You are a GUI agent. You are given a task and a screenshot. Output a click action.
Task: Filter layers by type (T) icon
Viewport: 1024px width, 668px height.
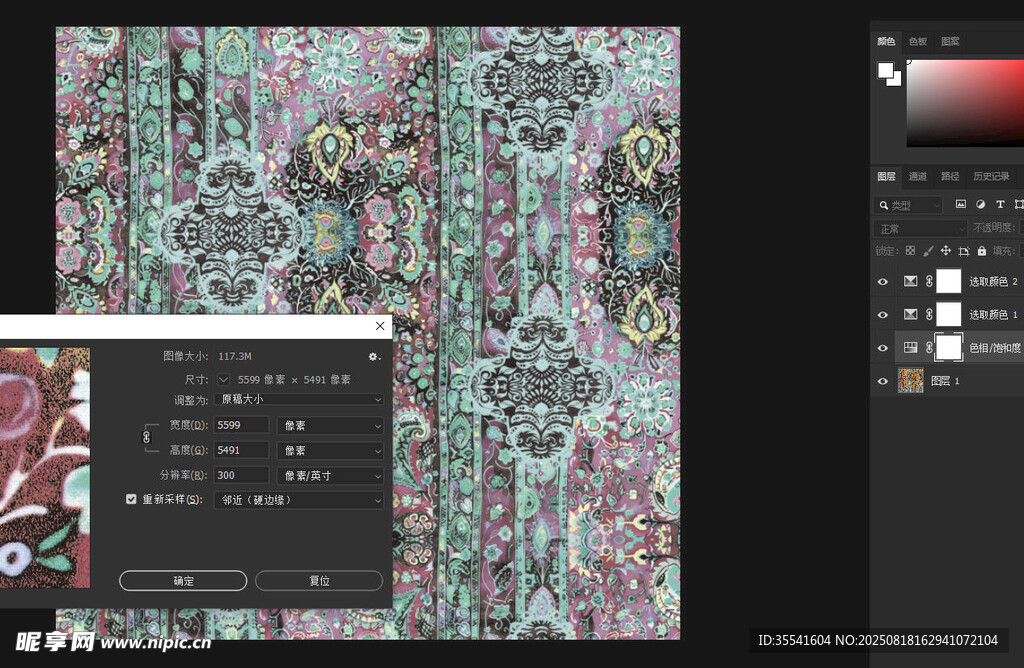point(1000,204)
